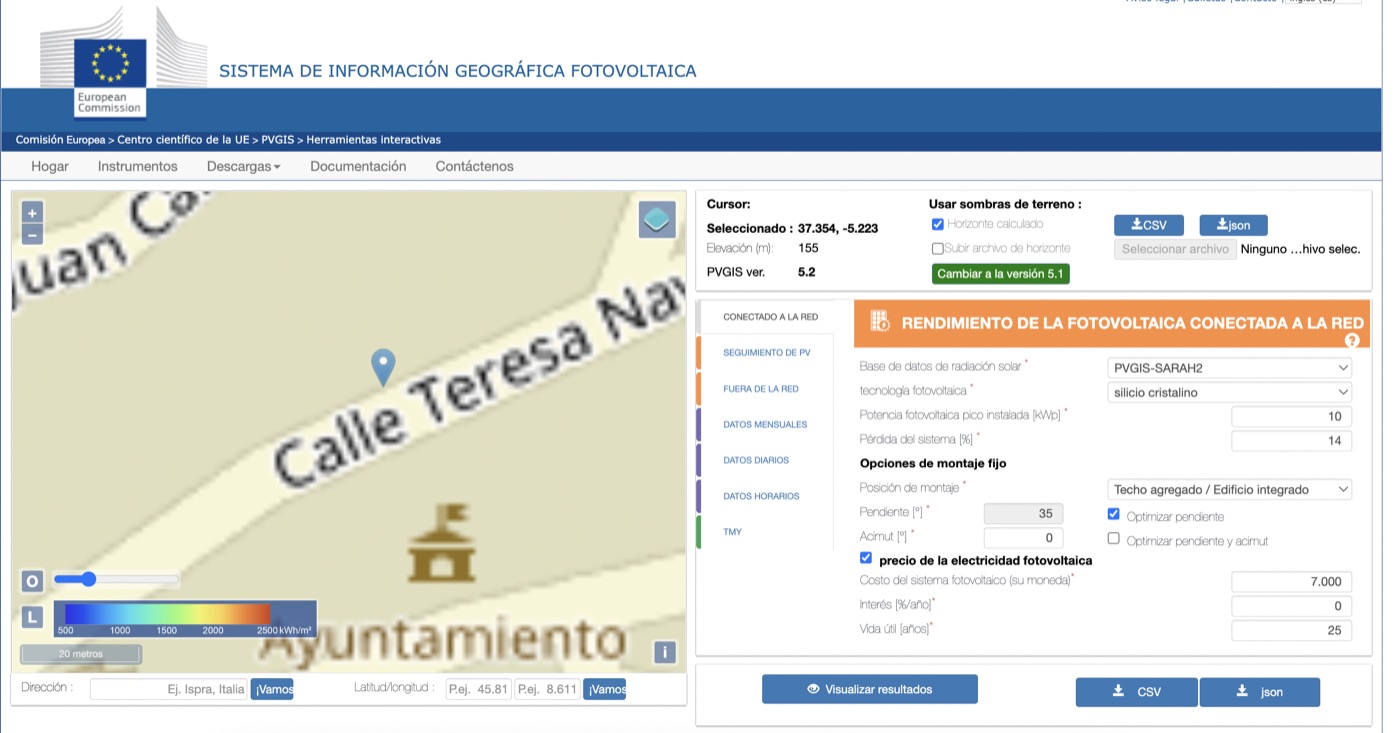The image size is (1400, 733).
Task: Click the map opacity slider handle
Action: pyautogui.click(x=88, y=579)
